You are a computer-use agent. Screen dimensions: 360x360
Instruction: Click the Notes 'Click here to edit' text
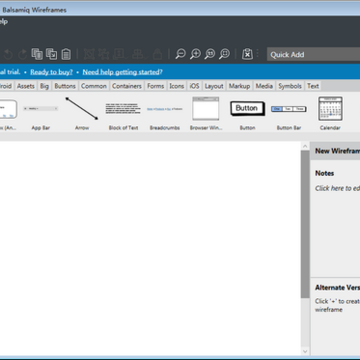337,188
